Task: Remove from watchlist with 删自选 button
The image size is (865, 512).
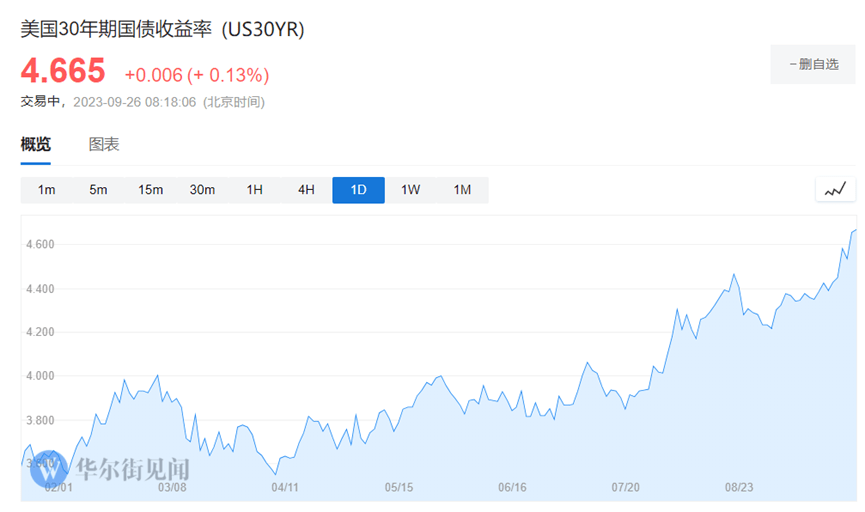Action: [813, 64]
